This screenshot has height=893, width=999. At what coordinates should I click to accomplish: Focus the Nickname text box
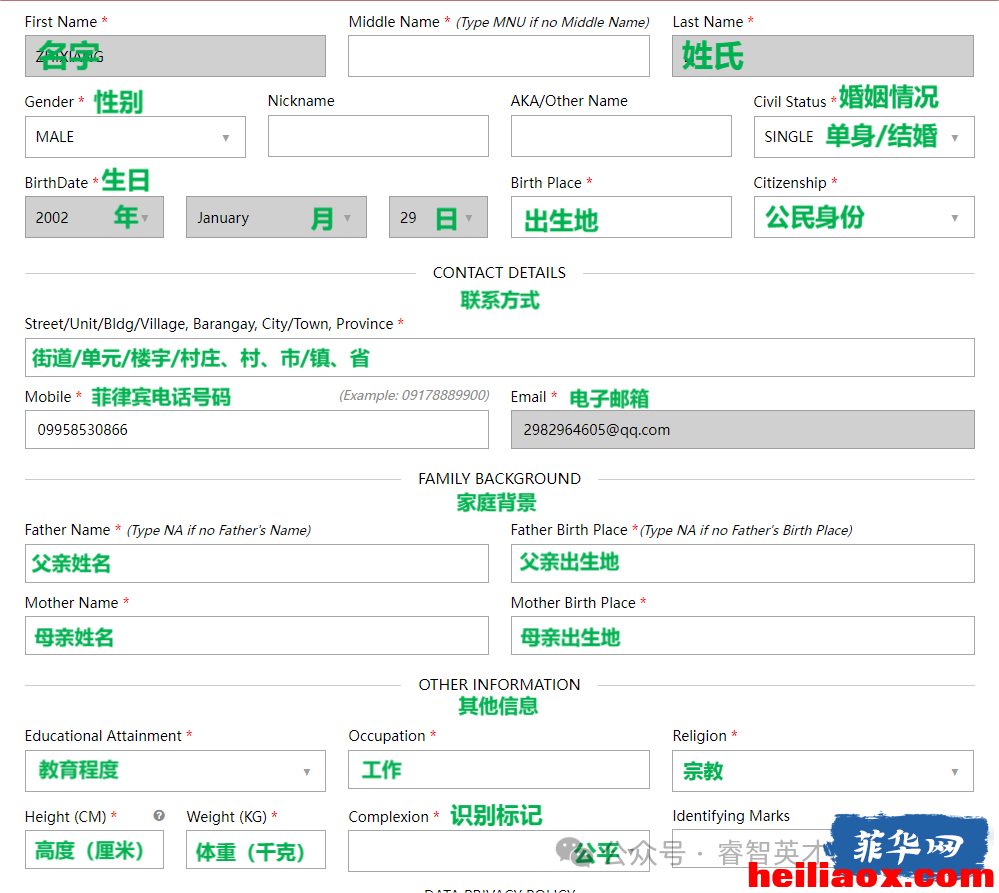[x=378, y=136]
